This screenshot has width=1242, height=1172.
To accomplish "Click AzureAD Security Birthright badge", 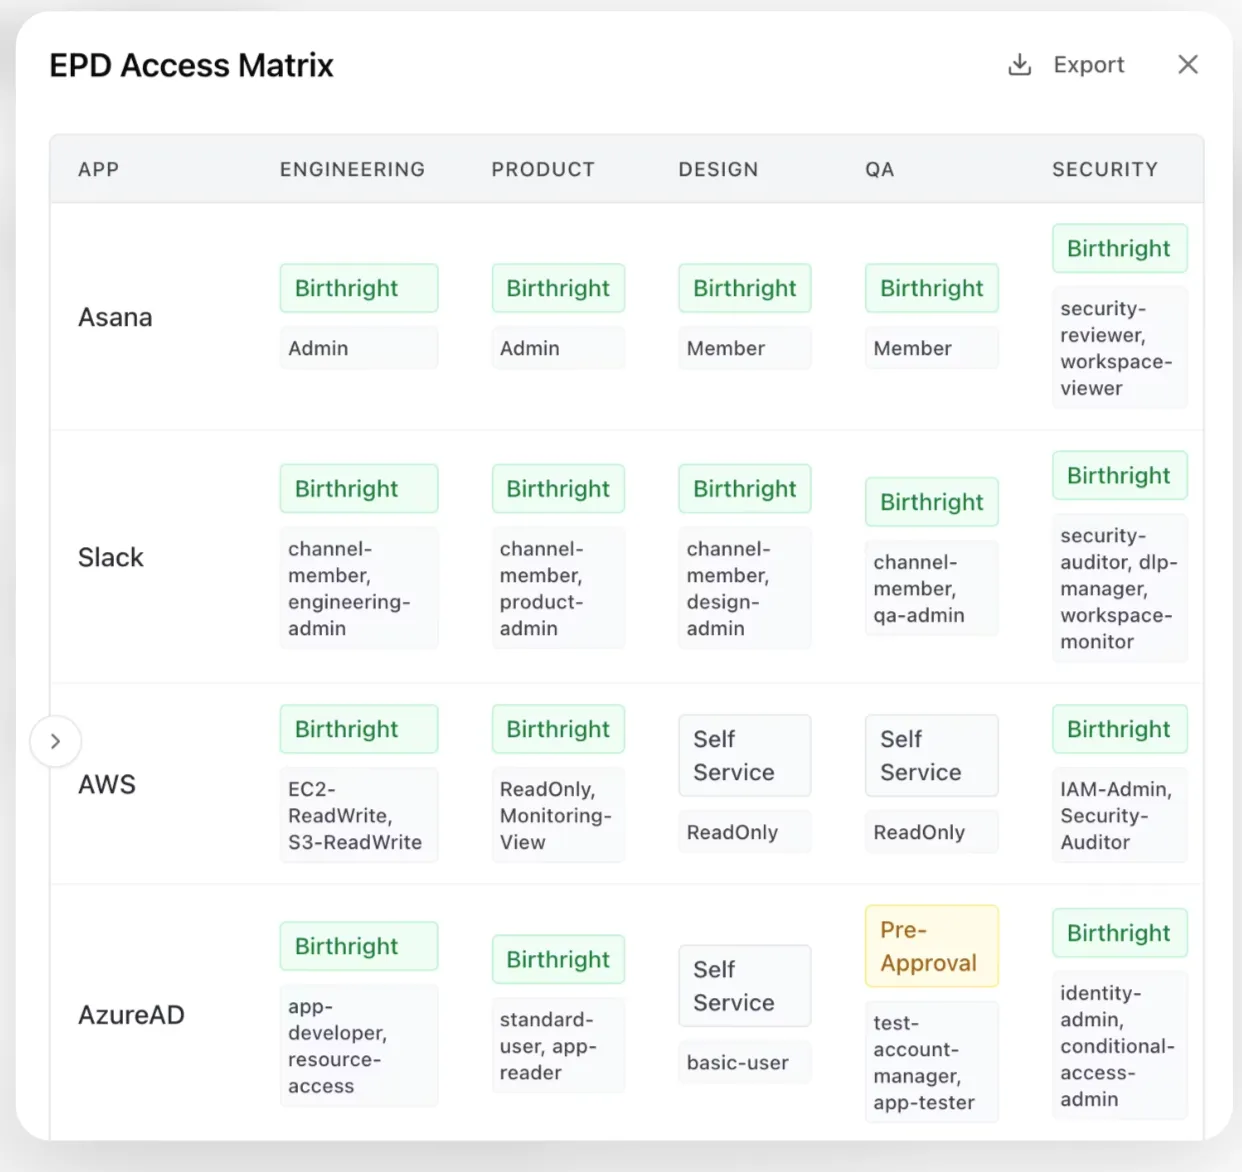I will tap(1120, 933).
